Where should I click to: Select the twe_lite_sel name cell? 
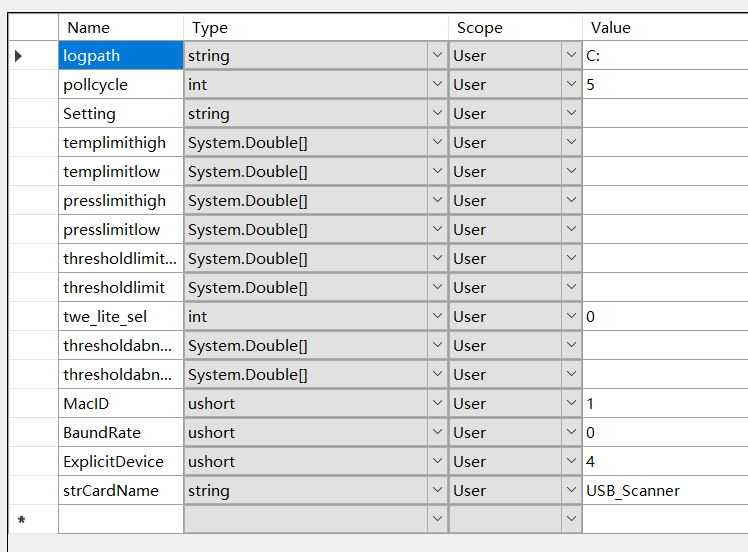pos(121,316)
